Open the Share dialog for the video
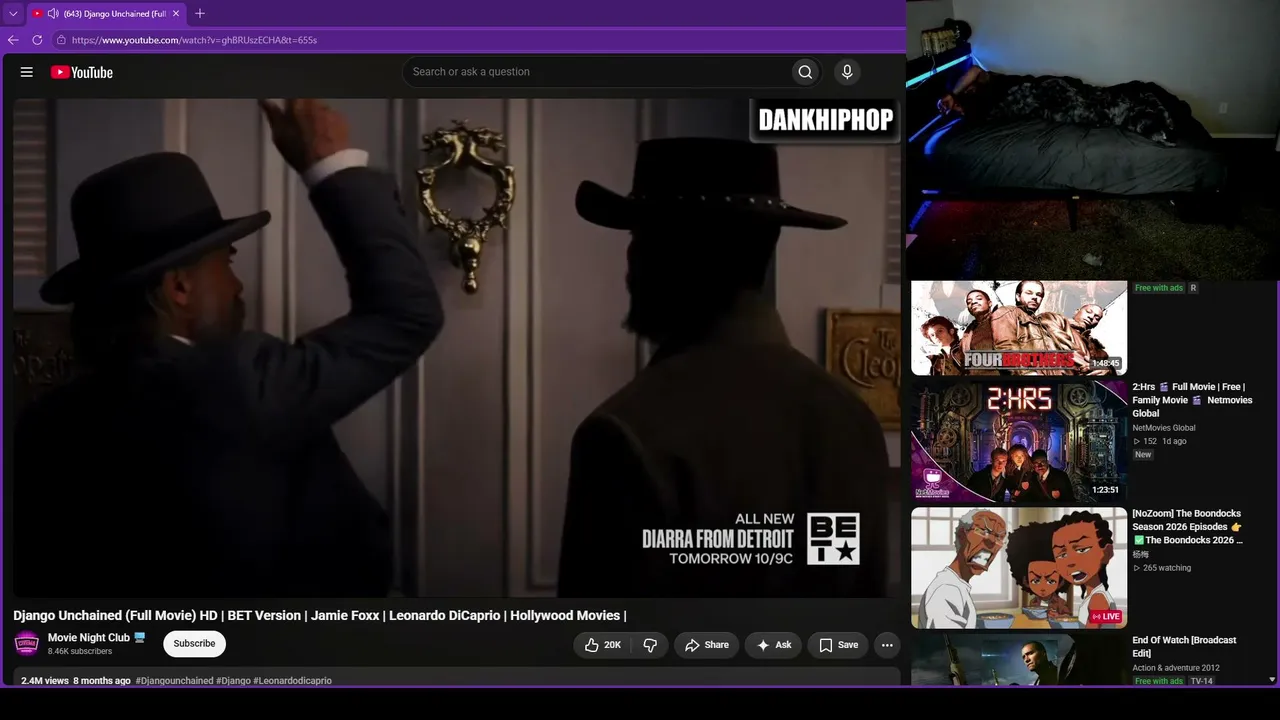 coord(706,645)
